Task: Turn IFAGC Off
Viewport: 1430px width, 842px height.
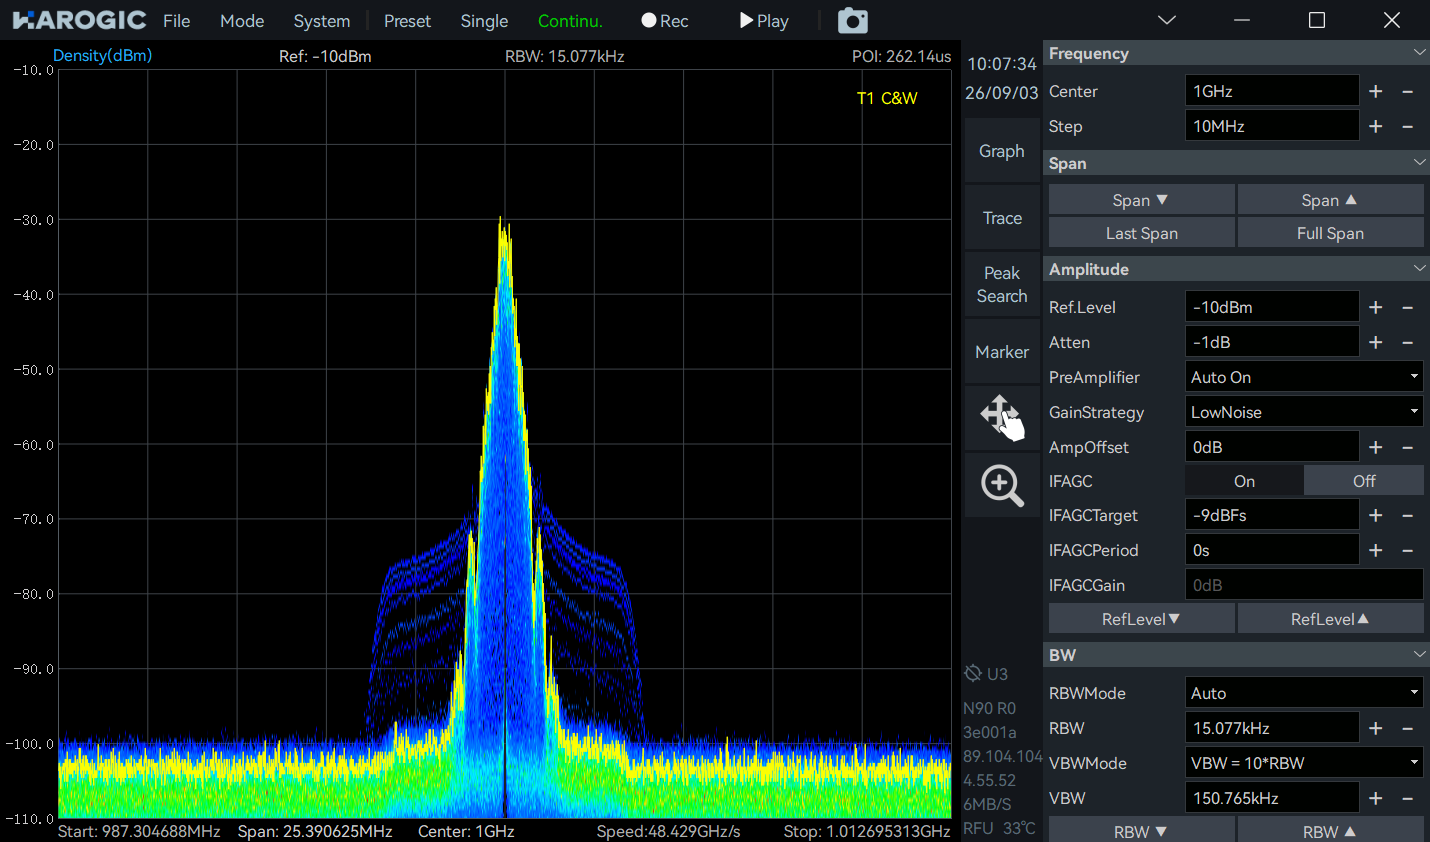Action: click(1364, 481)
